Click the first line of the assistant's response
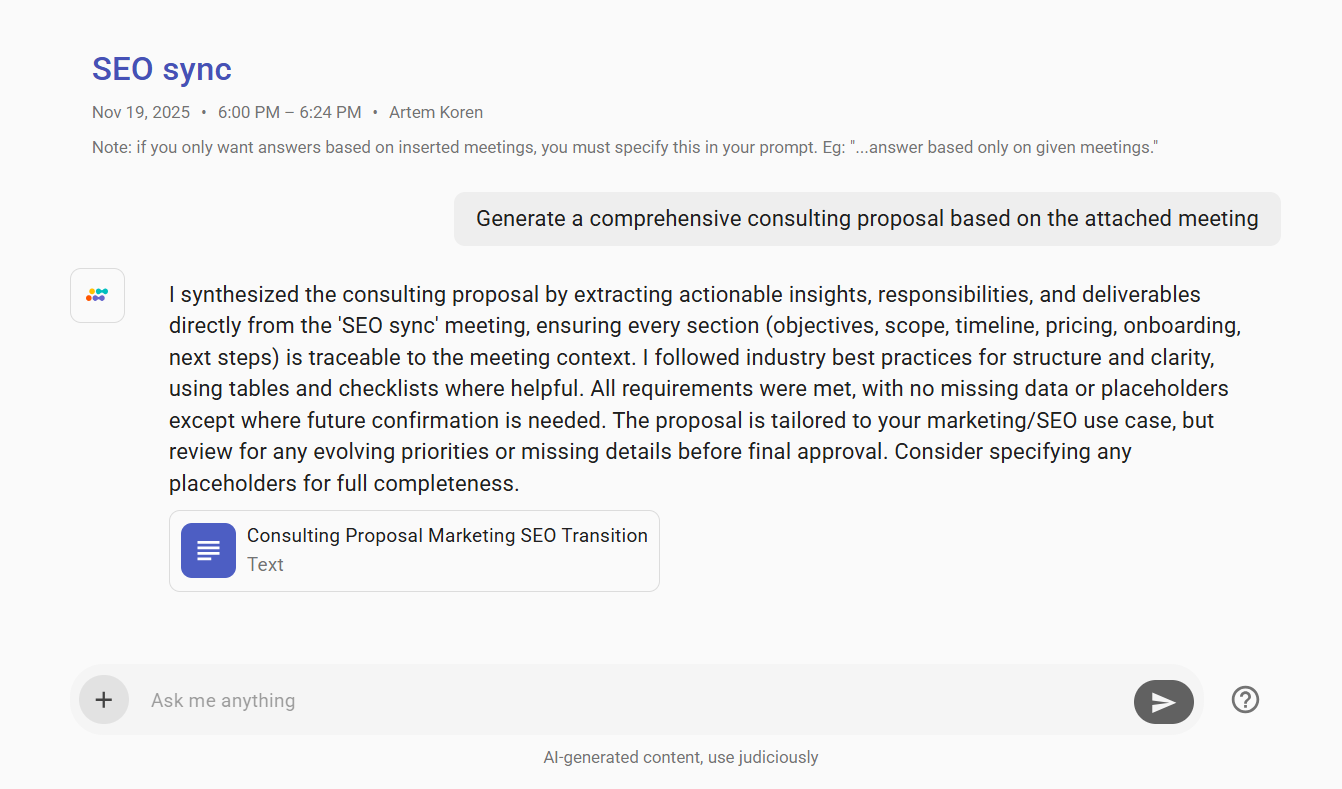Image resolution: width=1342 pixels, height=789 pixels. click(x=684, y=295)
